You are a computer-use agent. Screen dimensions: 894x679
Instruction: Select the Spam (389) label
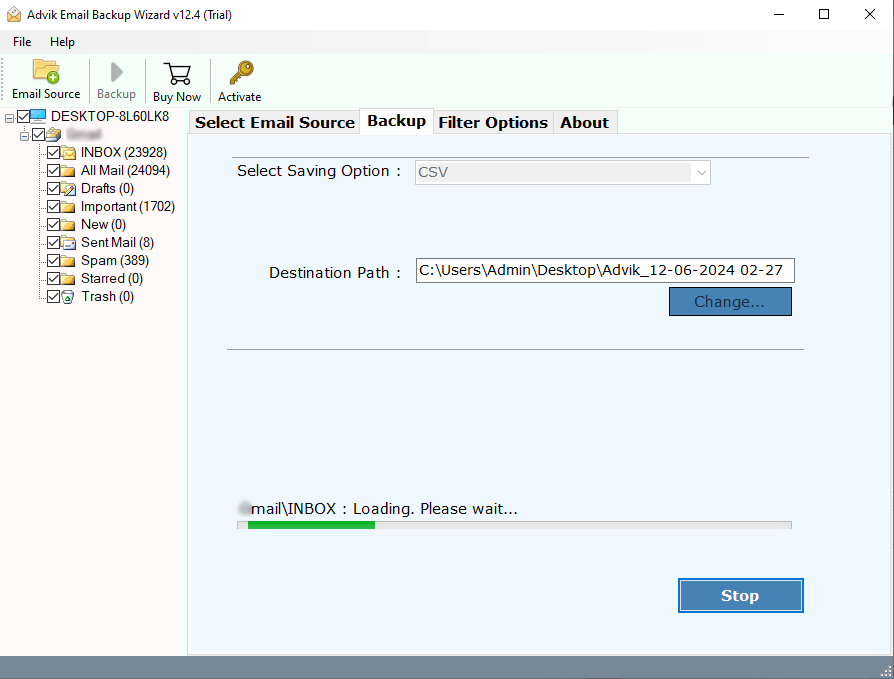click(115, 261)
